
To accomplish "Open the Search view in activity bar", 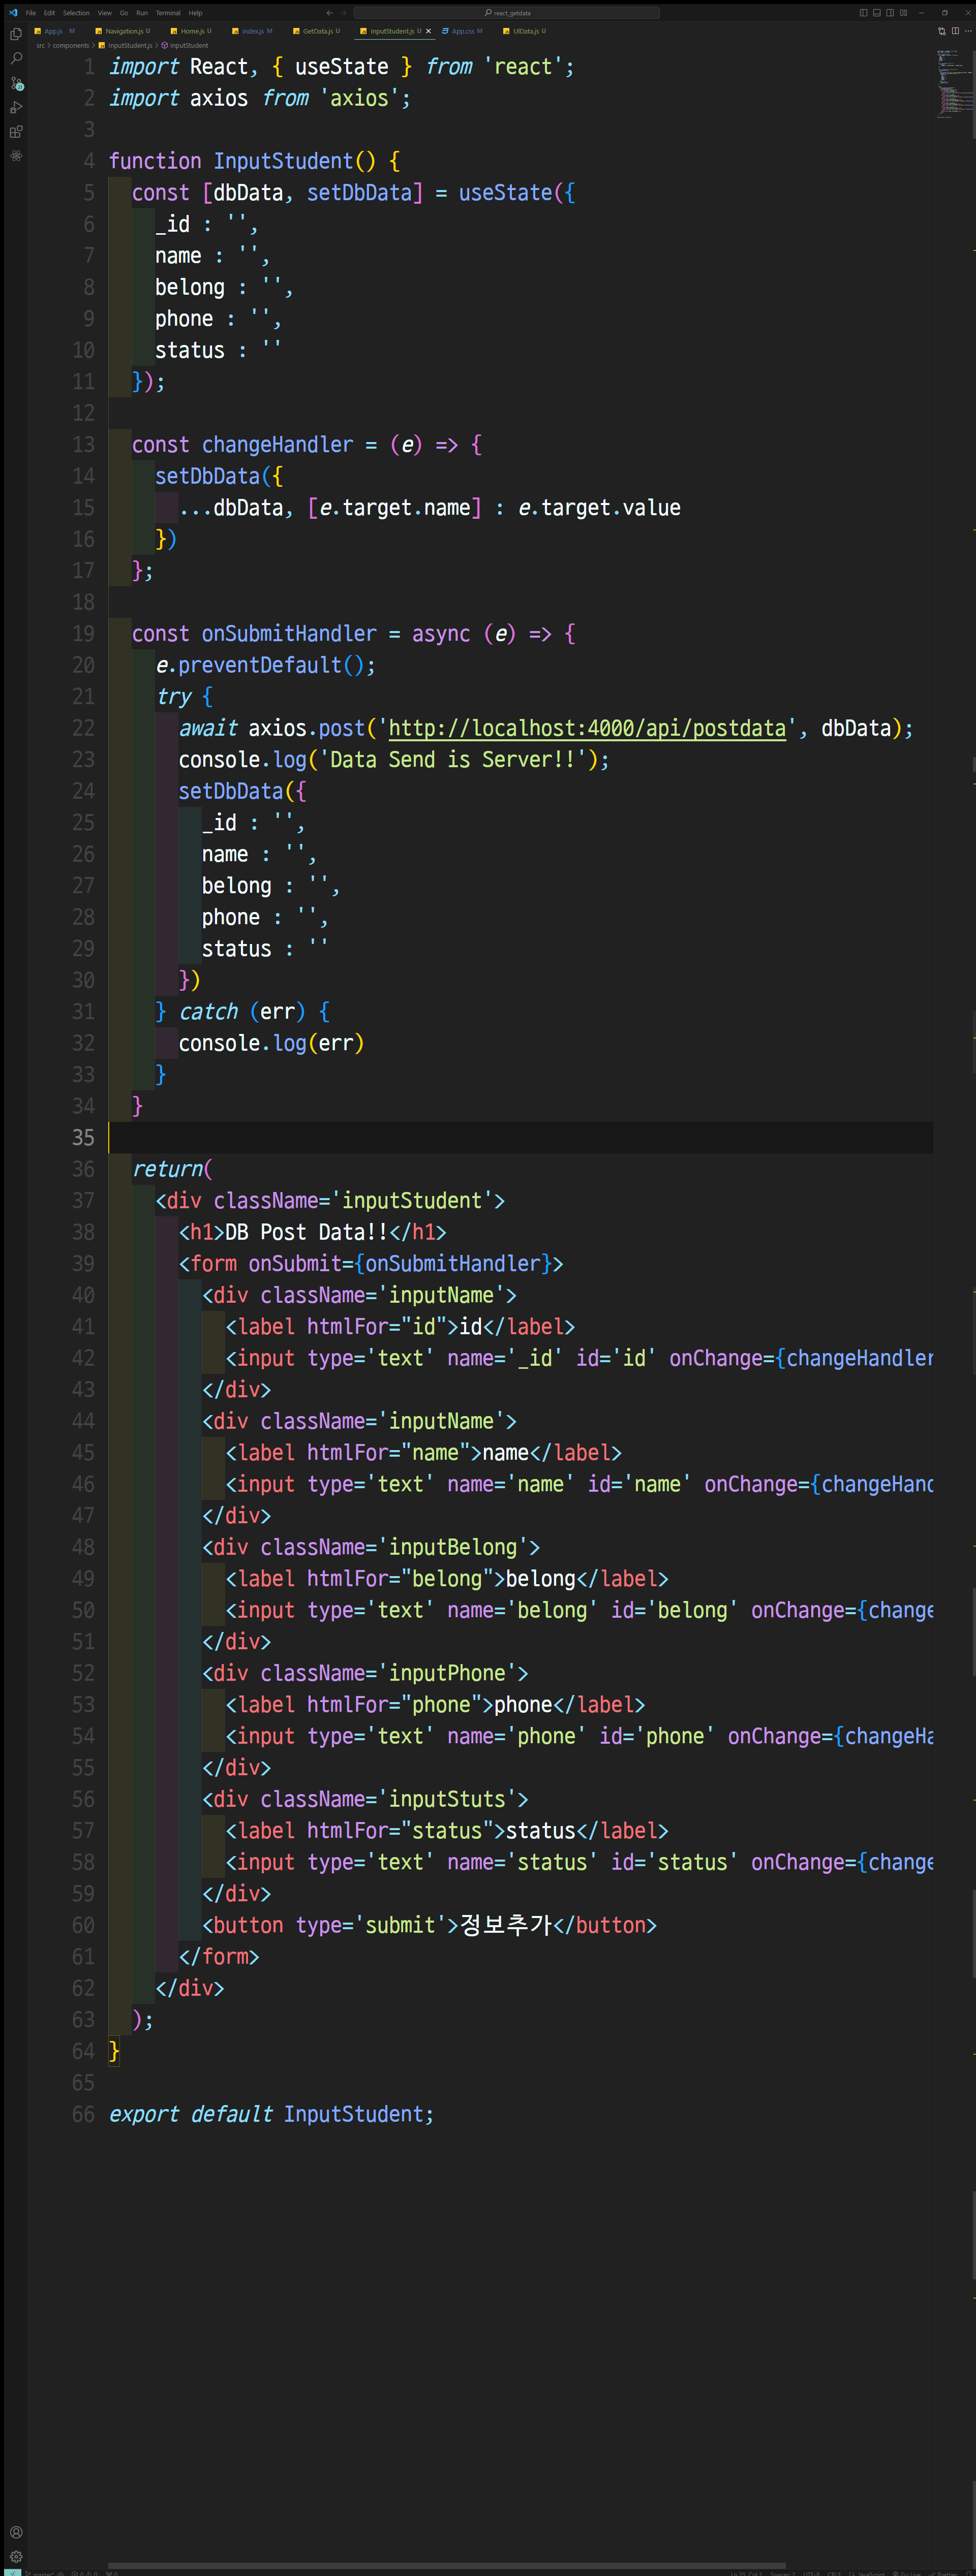I will point(16,58).
